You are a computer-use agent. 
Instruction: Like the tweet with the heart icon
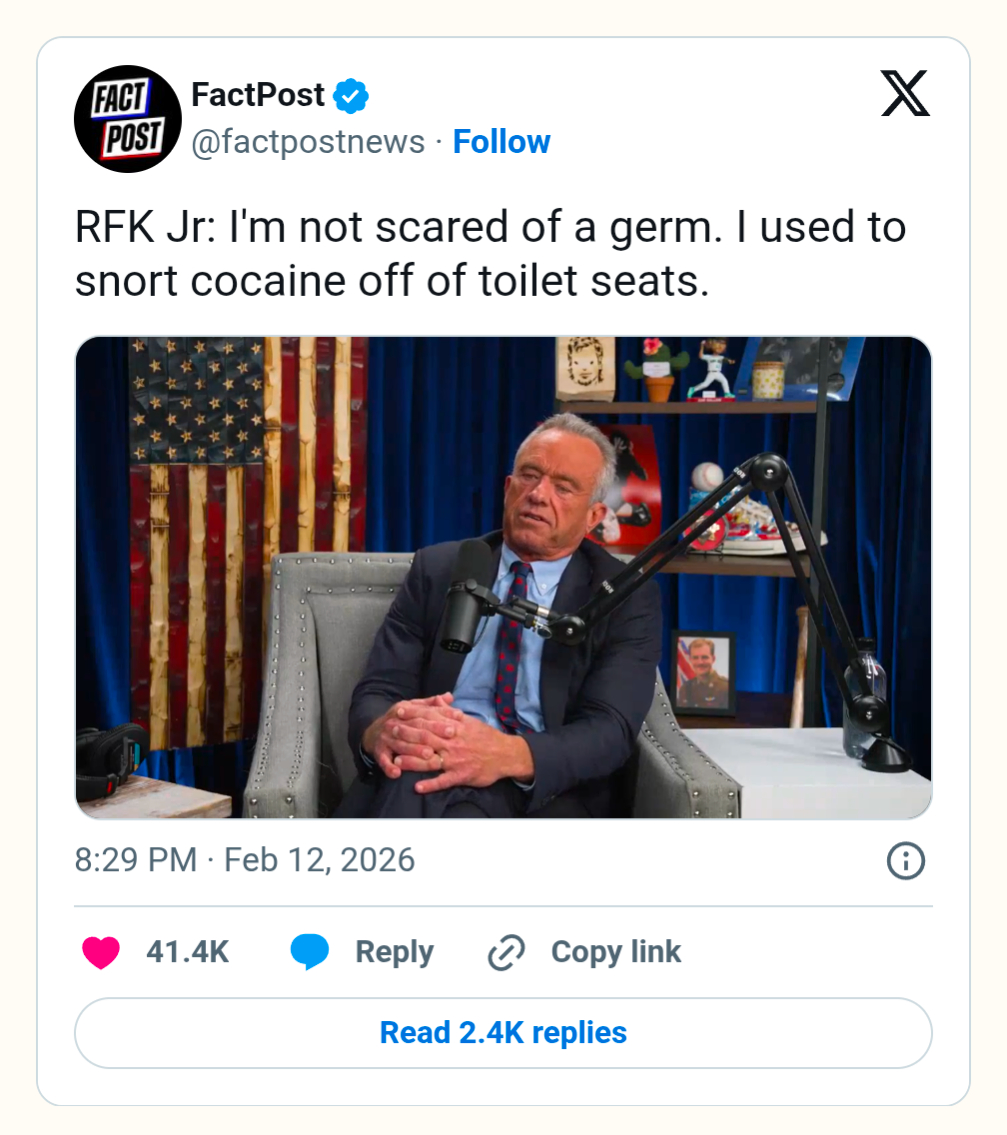tap(101, 952)
